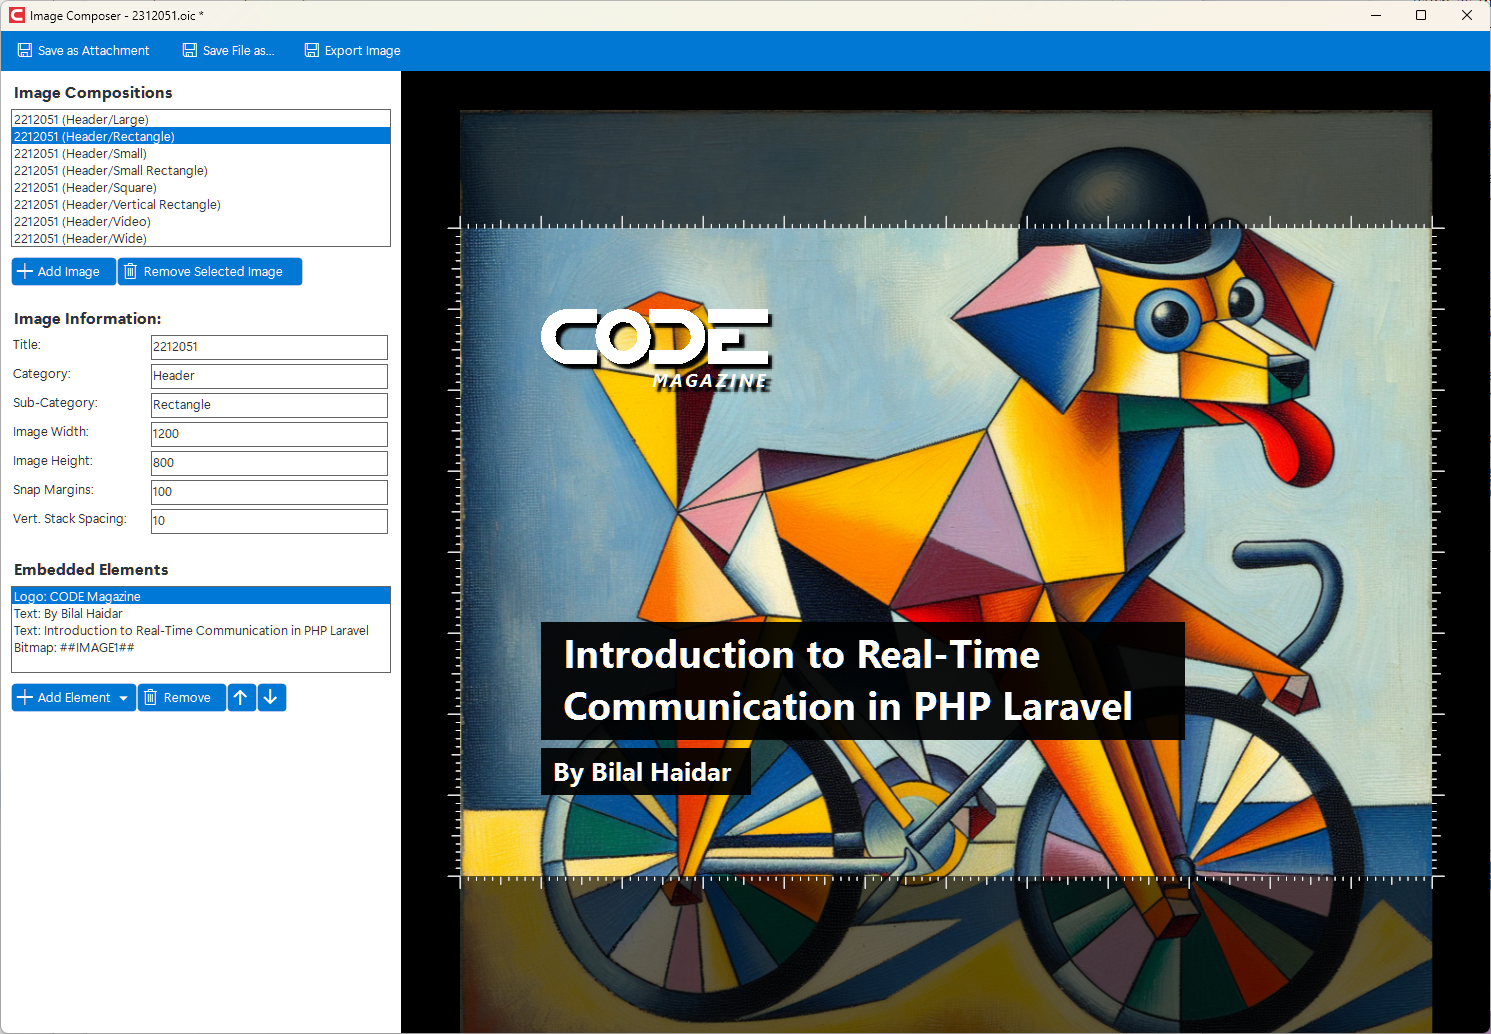Select composition 2212051 (Header/Wide)
1491x1034 pixels.
[x=200, y=239]
